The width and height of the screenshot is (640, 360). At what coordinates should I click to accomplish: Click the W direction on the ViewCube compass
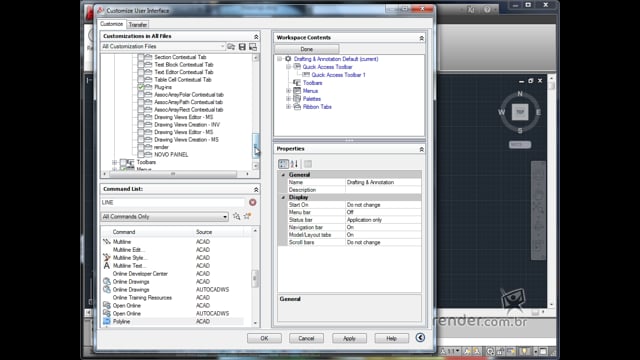point(502,112)
